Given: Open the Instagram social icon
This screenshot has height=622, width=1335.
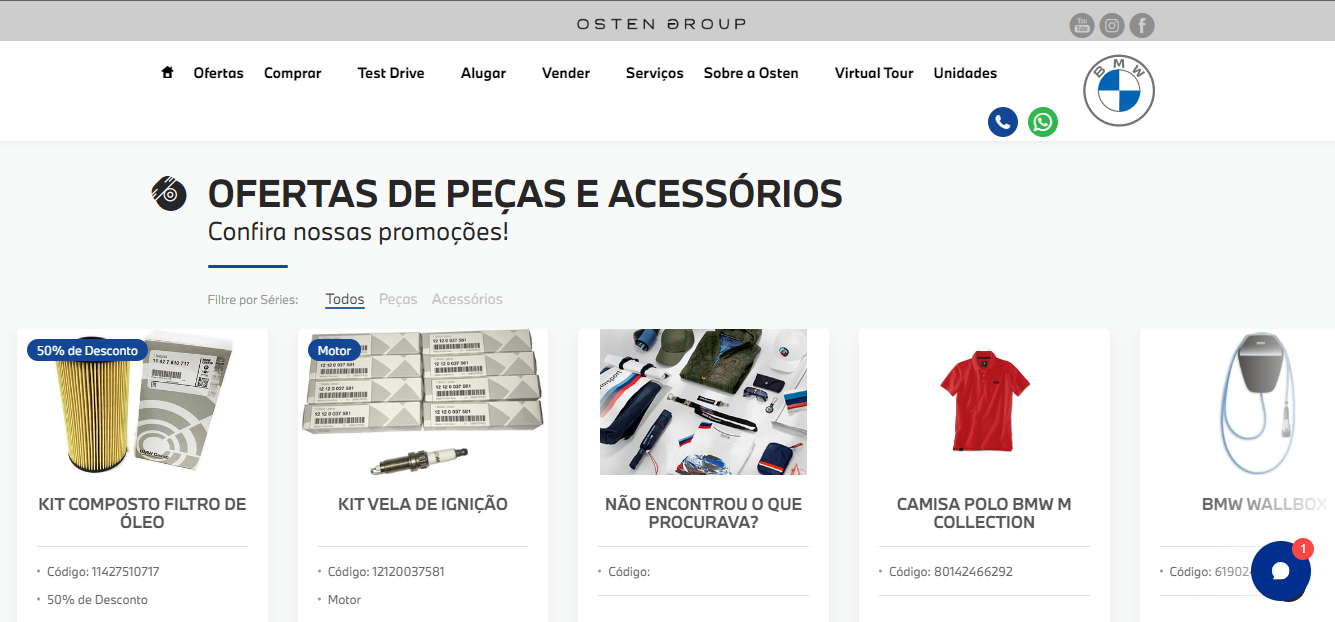Looking at the screenshot, I should pyautogui.click(x=1112, y=25).
